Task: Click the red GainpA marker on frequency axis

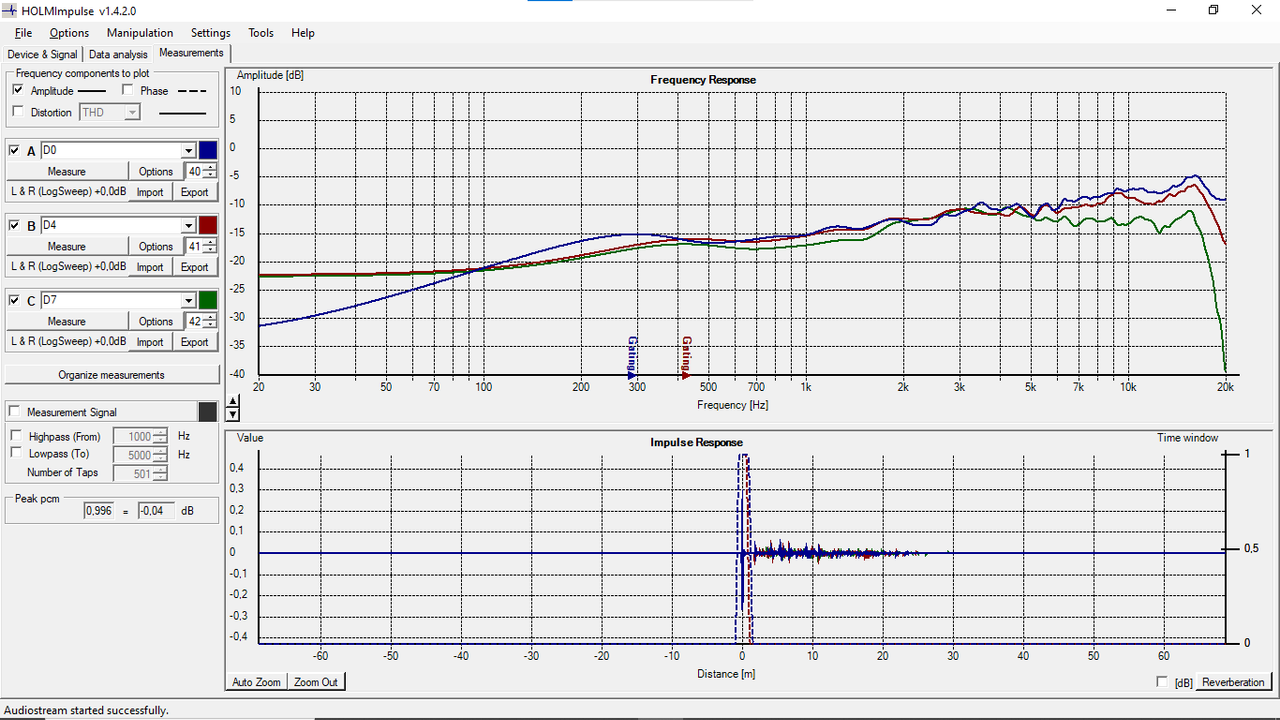Action: tap(686, 358)
